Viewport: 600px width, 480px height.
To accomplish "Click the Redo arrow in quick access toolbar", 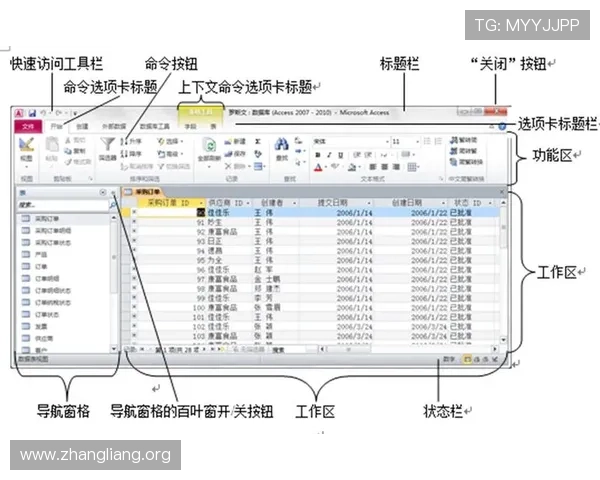I will coord(59,113).
